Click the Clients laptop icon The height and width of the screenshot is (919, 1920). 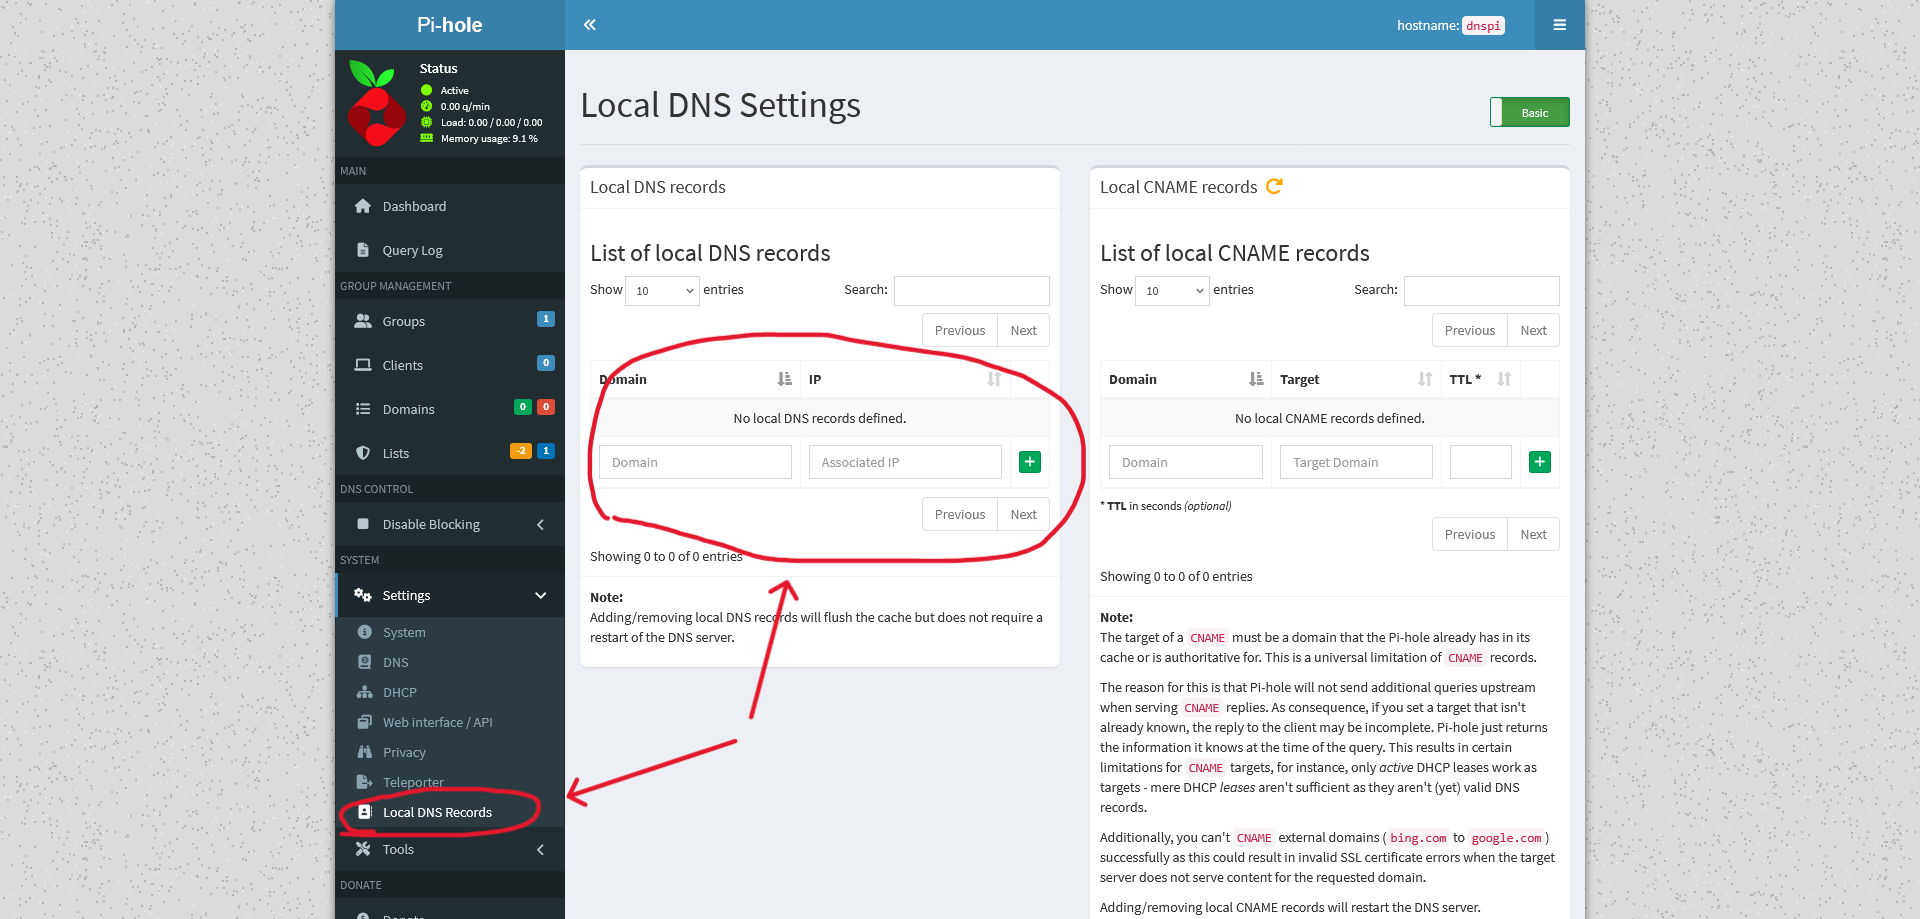(x=363, y=365)
